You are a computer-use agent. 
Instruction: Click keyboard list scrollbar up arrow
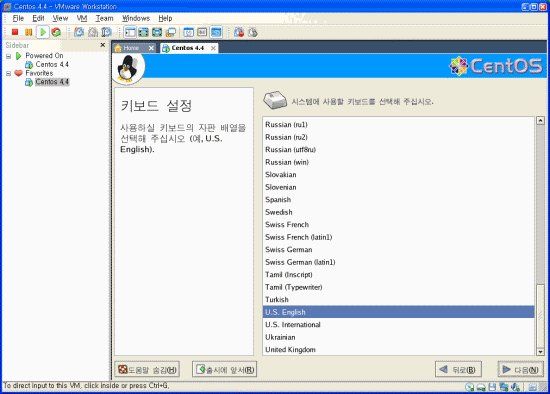click(x=540, y=121)
